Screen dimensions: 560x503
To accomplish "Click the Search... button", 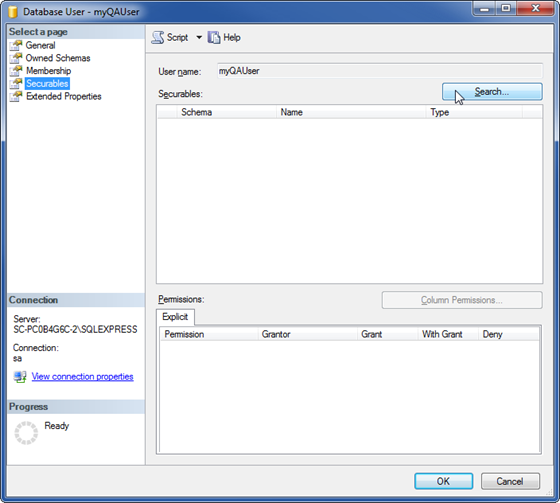I will pyautogui.click(x=492, y=92).
